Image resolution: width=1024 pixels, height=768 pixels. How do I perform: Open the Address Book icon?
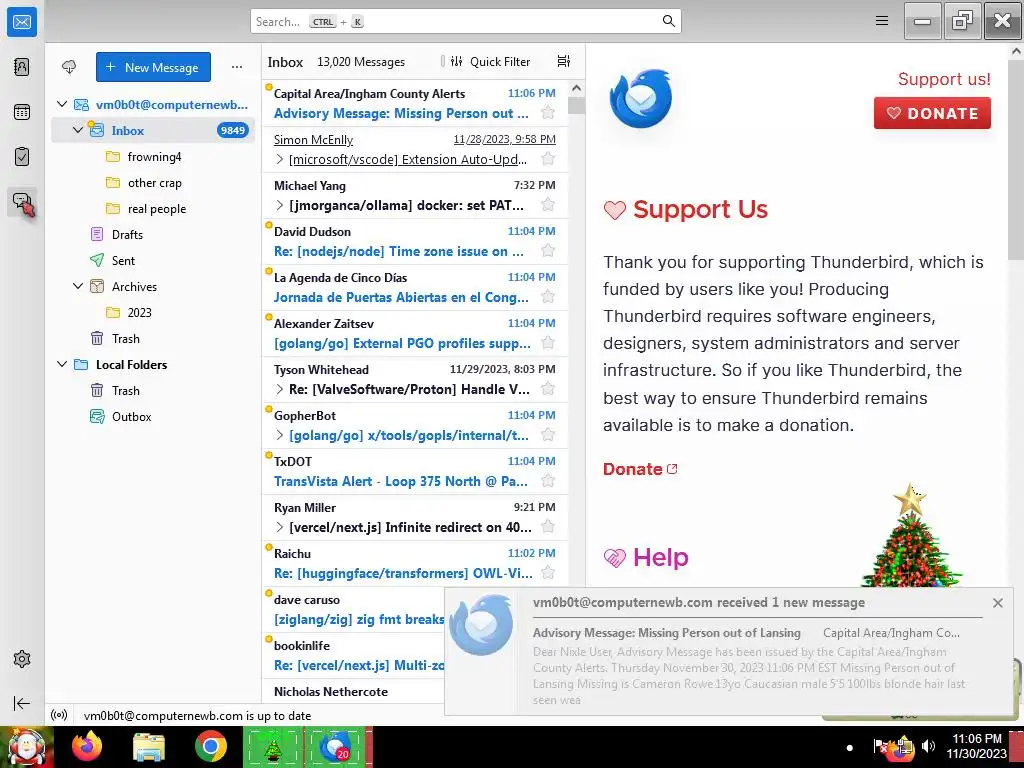(x=22, y=67)
